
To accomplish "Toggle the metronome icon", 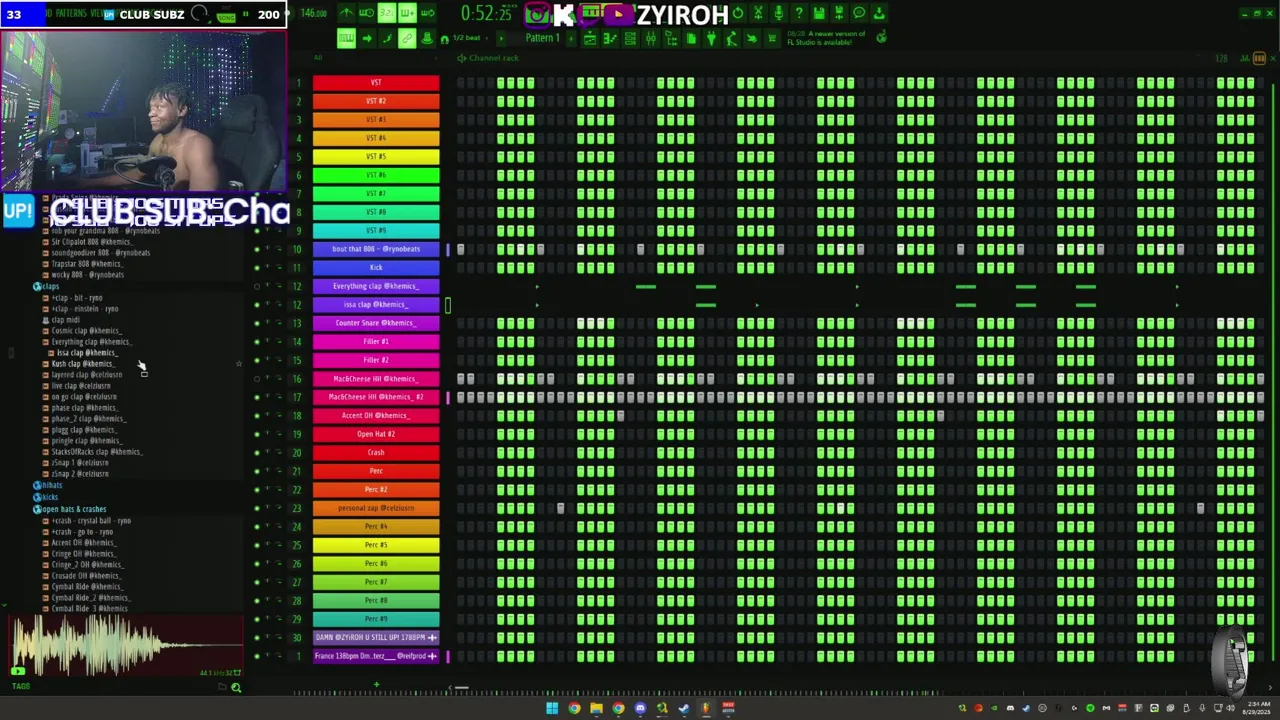I will 347,13.
